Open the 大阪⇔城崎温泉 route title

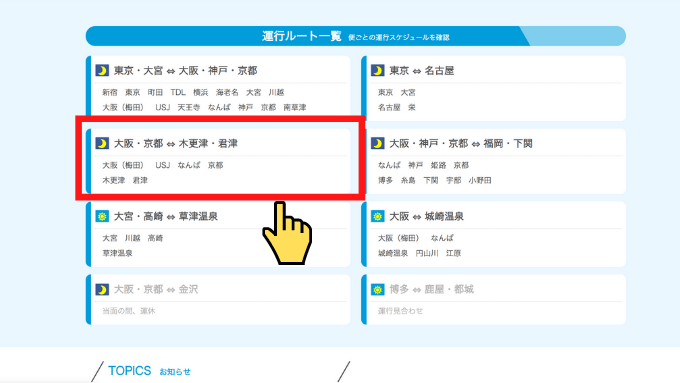tap(426, 216)
